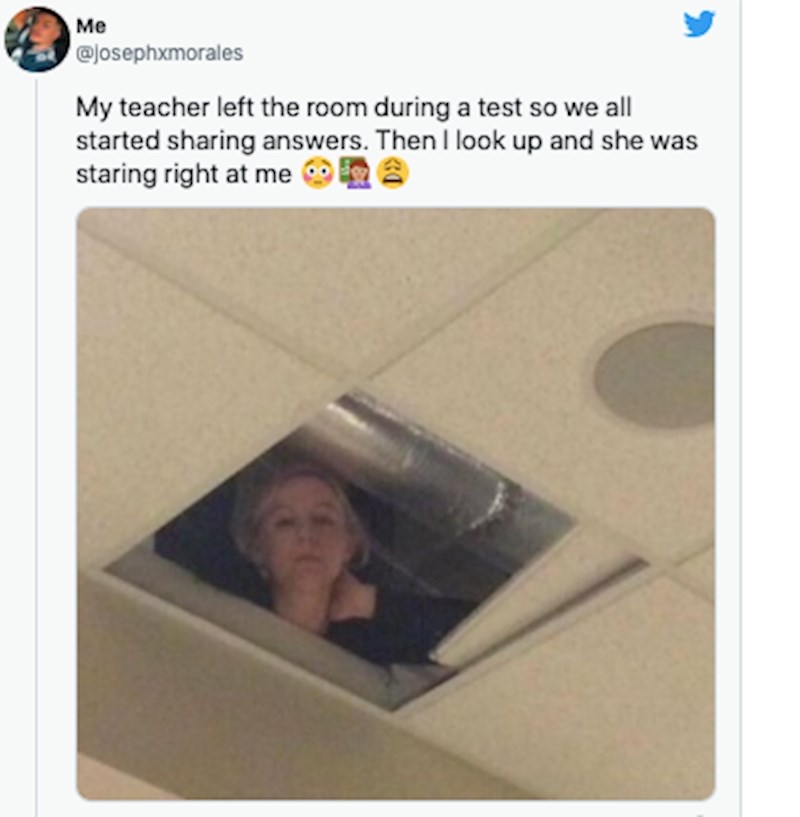800x817 pixels.
Task: Click the word "teacher" in the tweet
Action: (165, 107)
